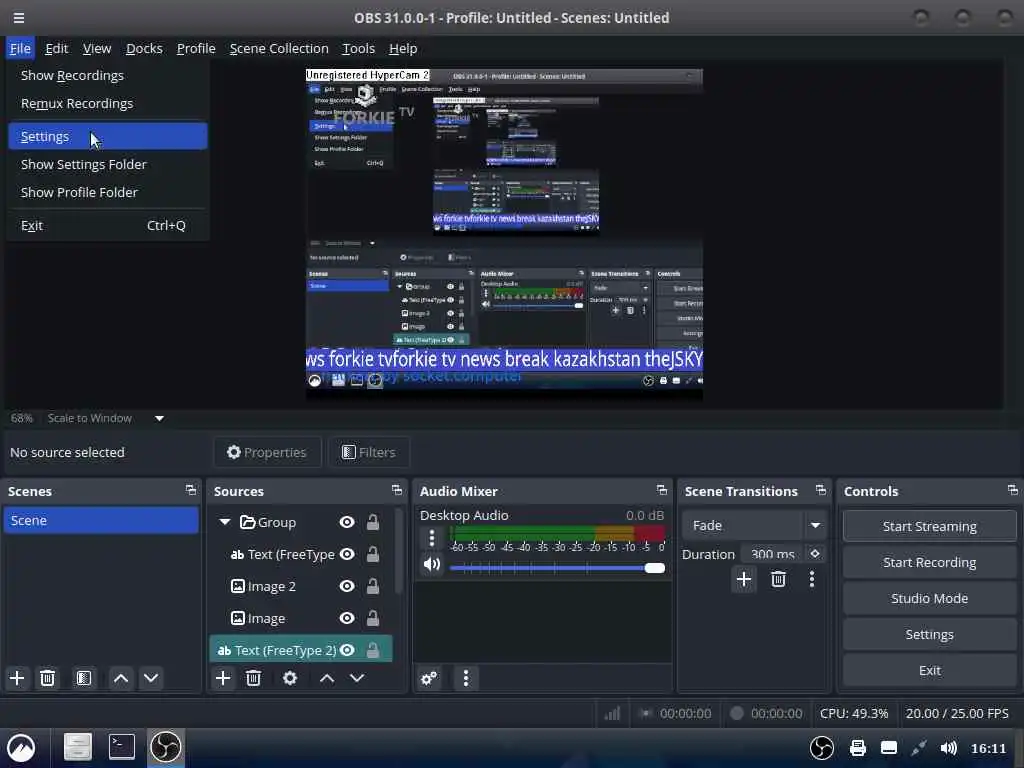Open OBS tray icon in system tray

tap(822, 748)
